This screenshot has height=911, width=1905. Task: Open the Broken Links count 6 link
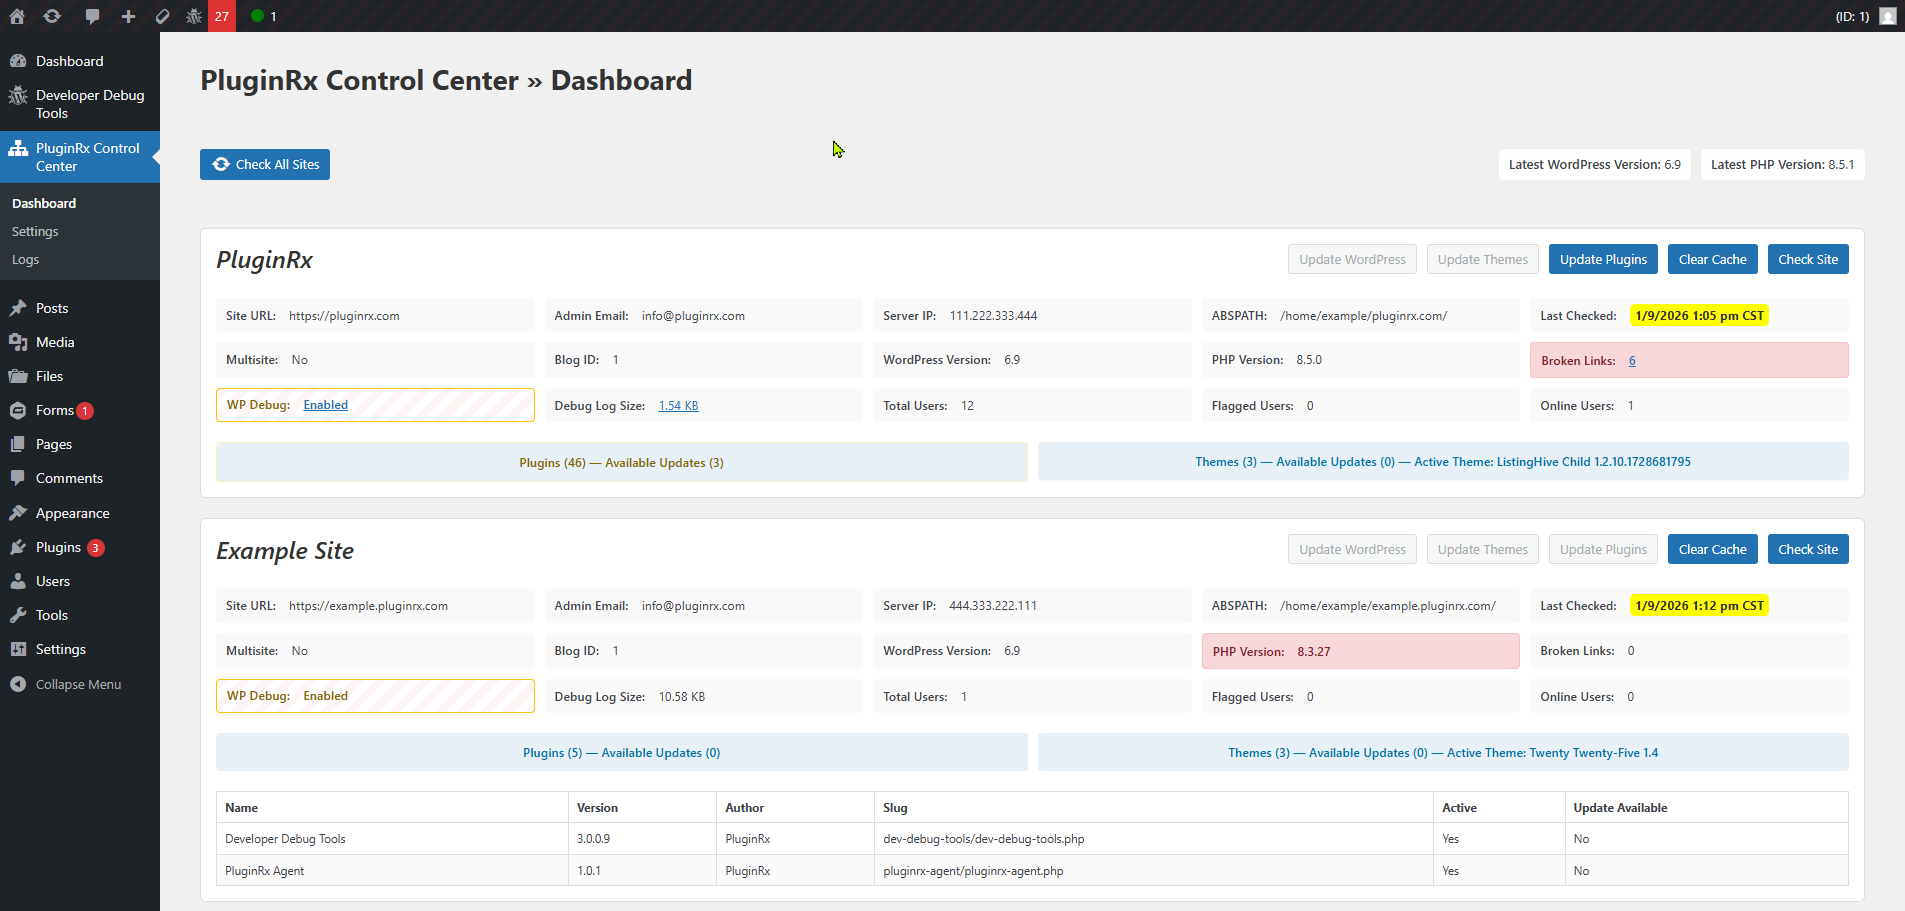(1632, 361)
